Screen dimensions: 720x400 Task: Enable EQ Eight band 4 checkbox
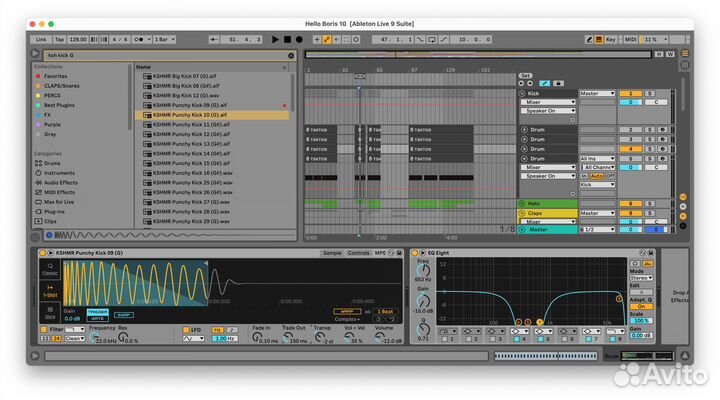pyautogui.click(x=517, y=339)
